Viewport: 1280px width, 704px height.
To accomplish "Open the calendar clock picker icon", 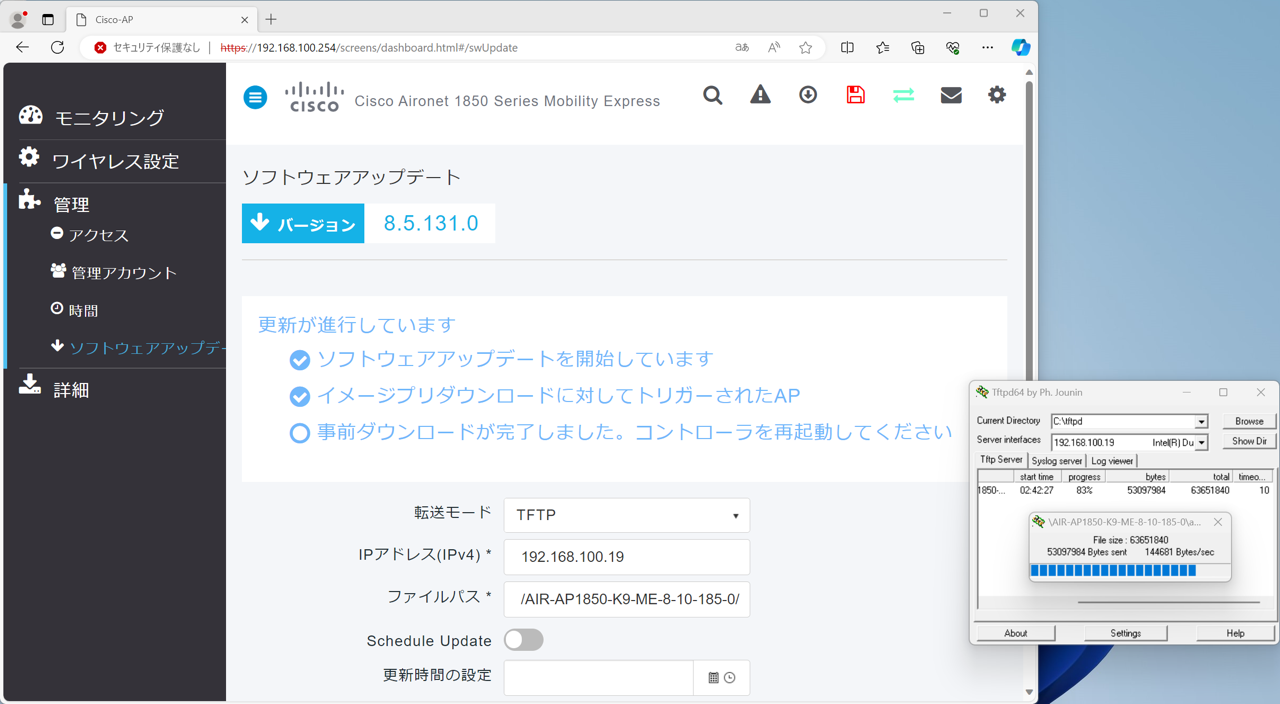I will [722, 677].
